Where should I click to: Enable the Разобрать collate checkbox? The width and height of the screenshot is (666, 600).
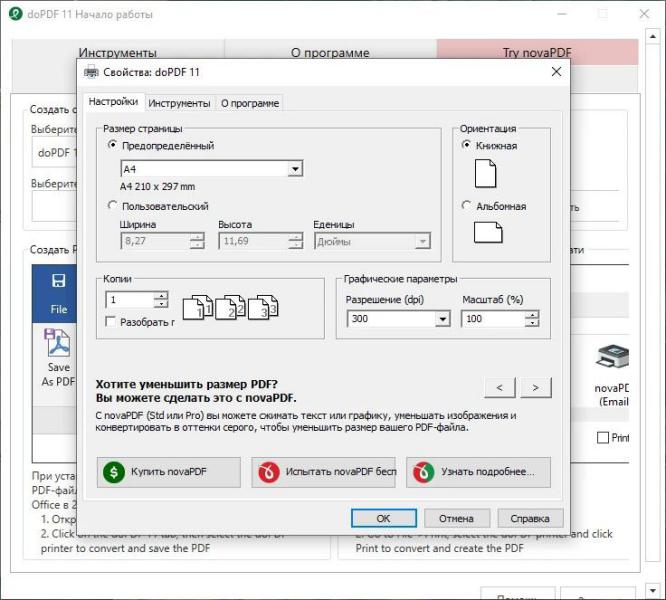click(x=110, y=322)
